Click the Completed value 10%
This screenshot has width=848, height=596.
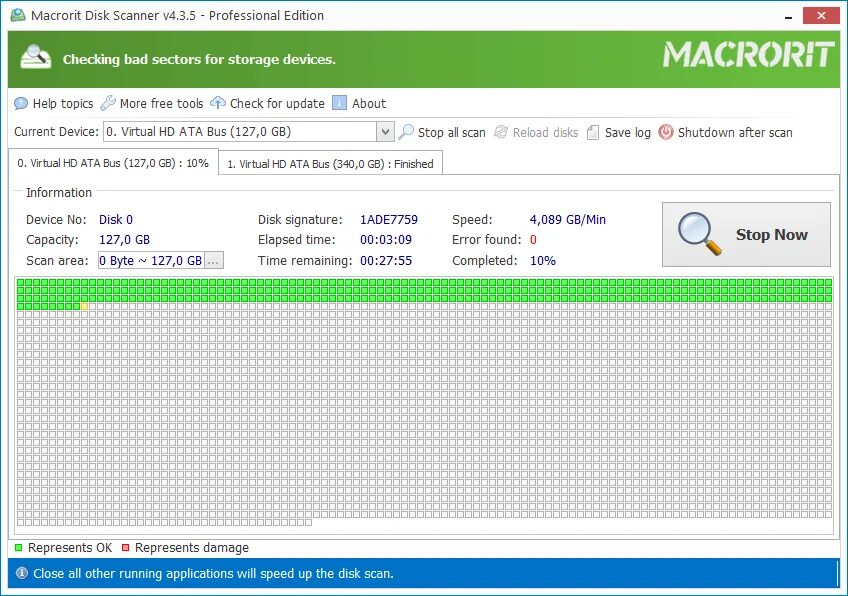pos(542,261)
